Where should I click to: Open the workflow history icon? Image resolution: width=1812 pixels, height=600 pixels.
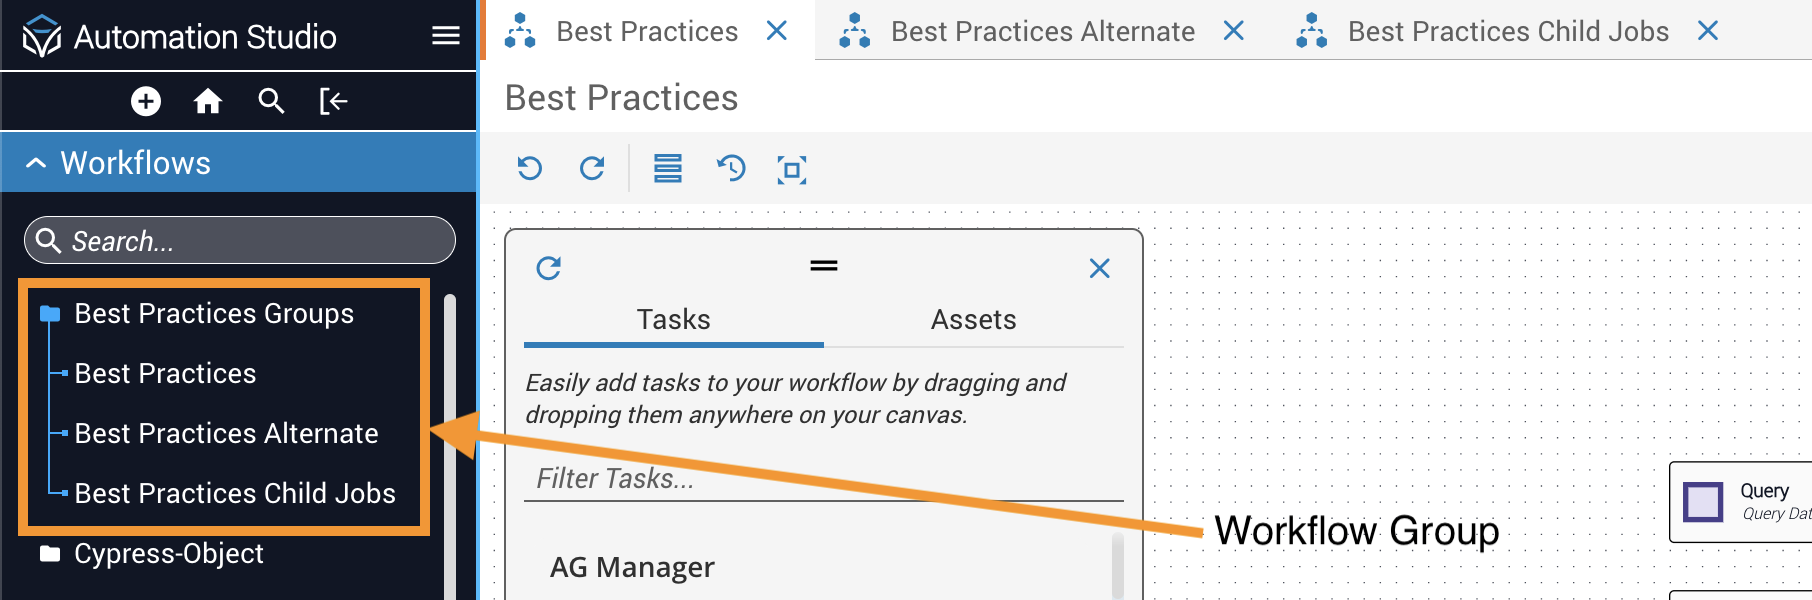tap(731, 169)
